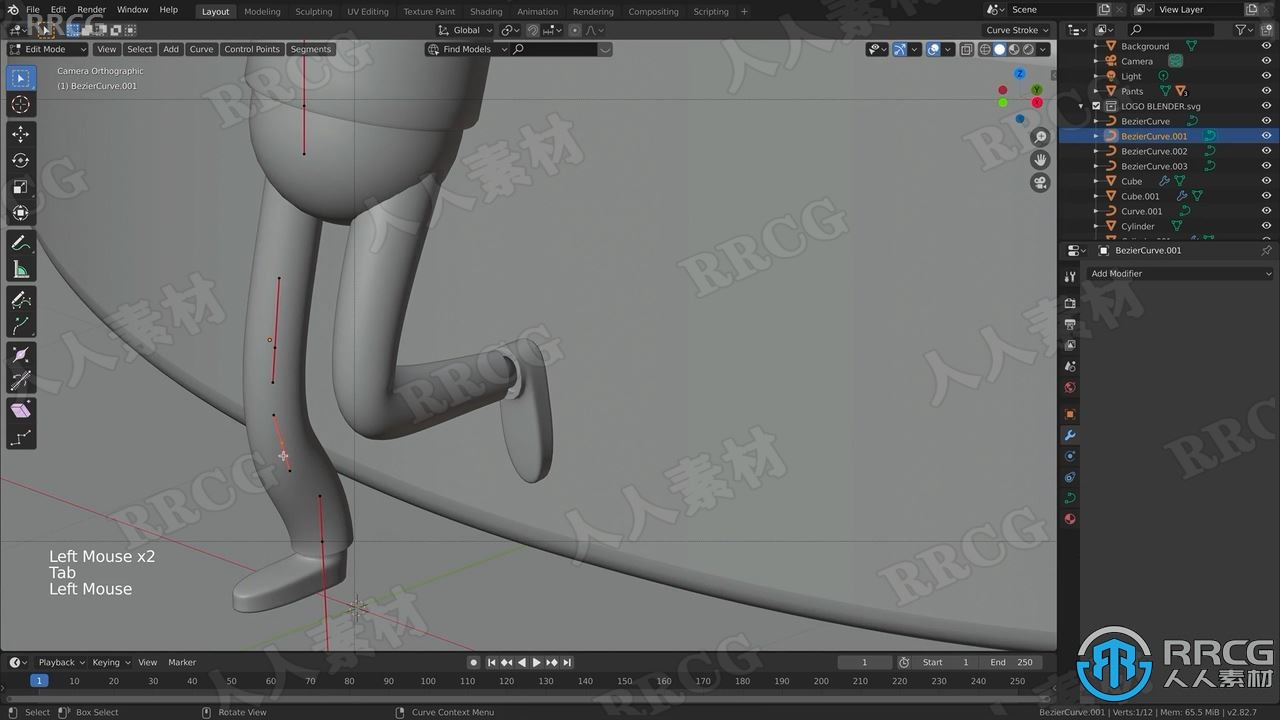This screenshot has height=720, width=1280.
Task: Open shading options dropdown arrow
Action: [x=1044, y=49]
